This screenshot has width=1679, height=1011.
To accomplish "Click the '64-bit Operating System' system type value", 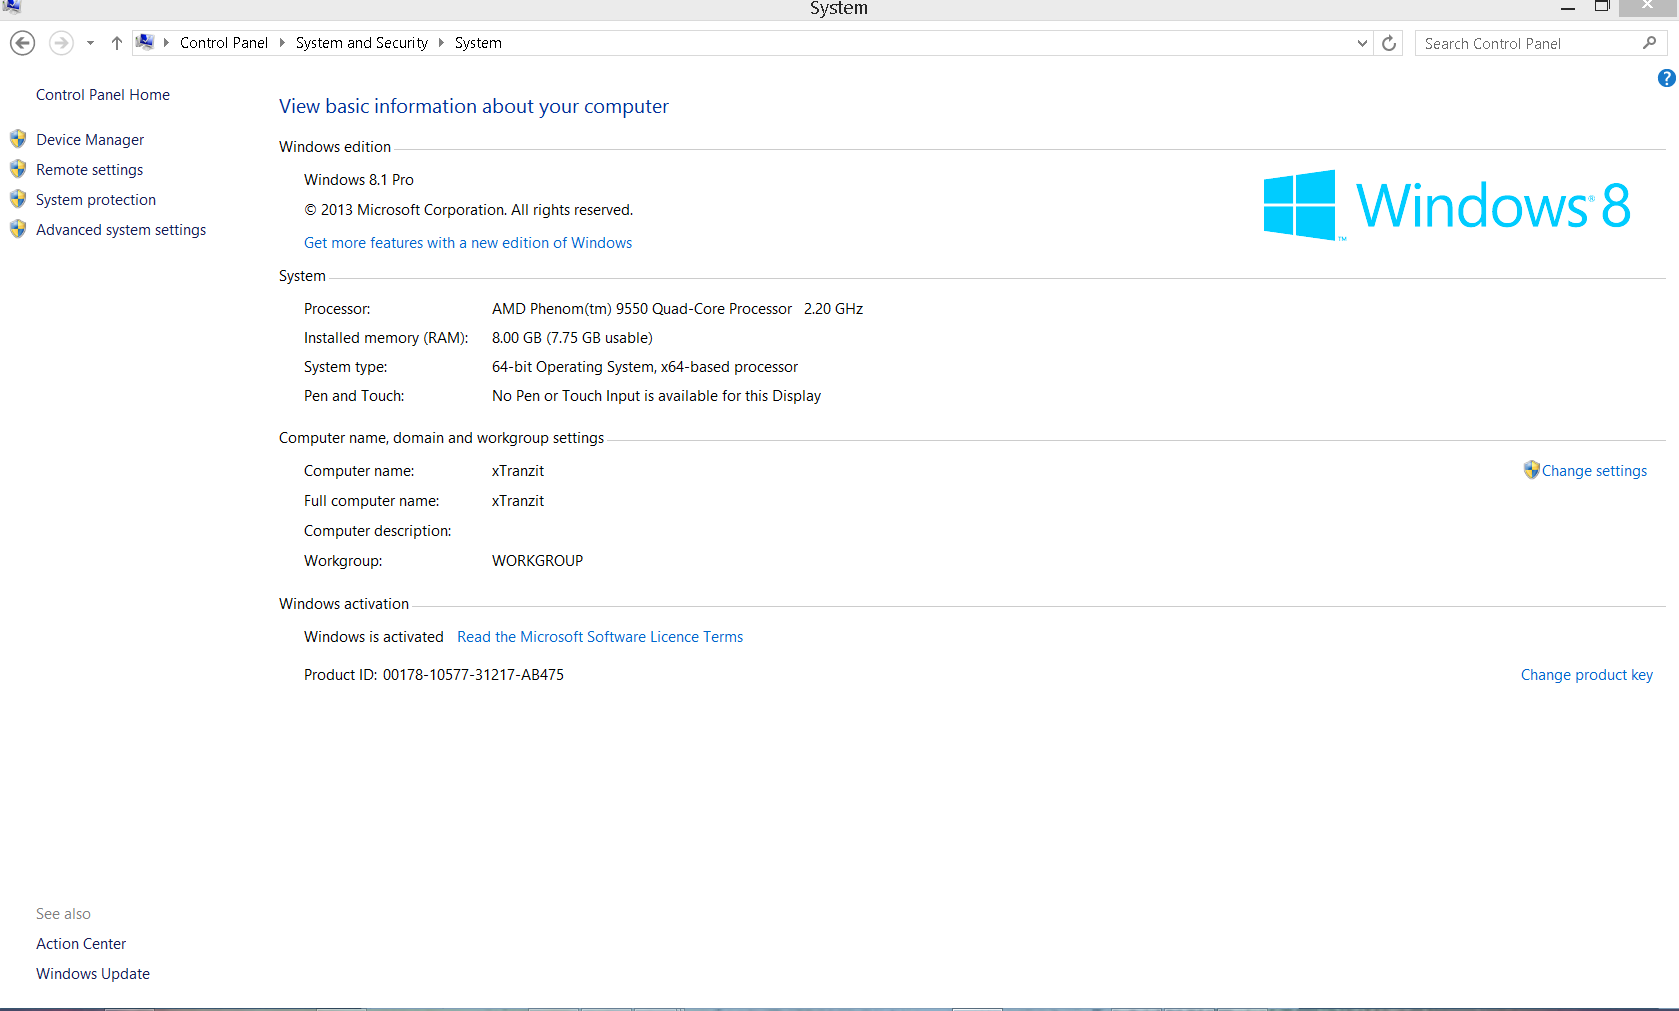I will click(x=645, y=367).
